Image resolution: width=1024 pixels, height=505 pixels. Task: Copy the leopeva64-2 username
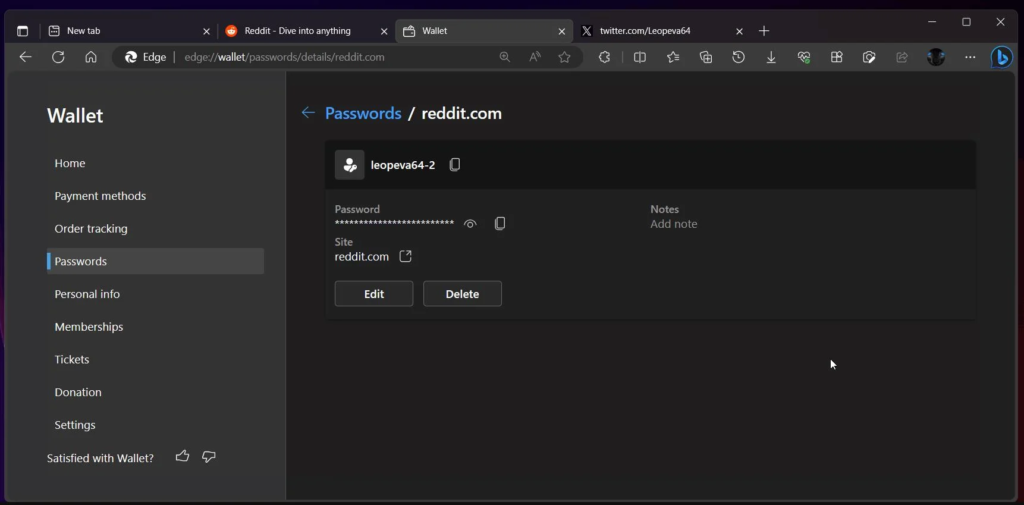(x=455, y=165)
